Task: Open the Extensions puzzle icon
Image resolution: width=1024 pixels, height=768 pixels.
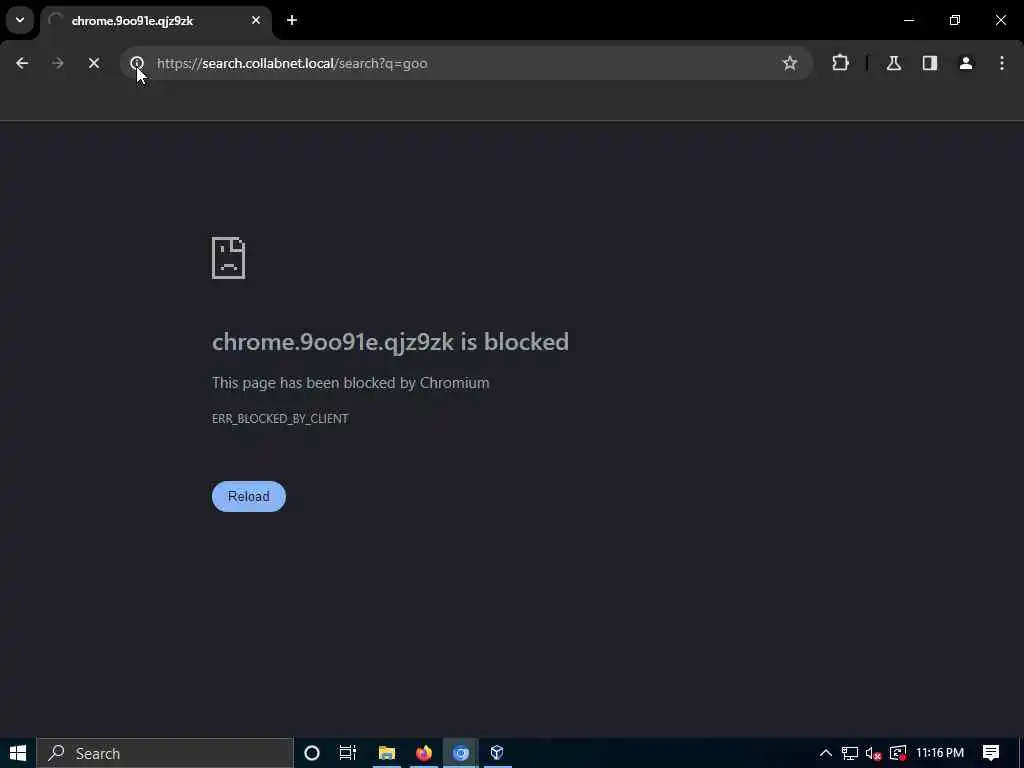Action: (840, 63)
